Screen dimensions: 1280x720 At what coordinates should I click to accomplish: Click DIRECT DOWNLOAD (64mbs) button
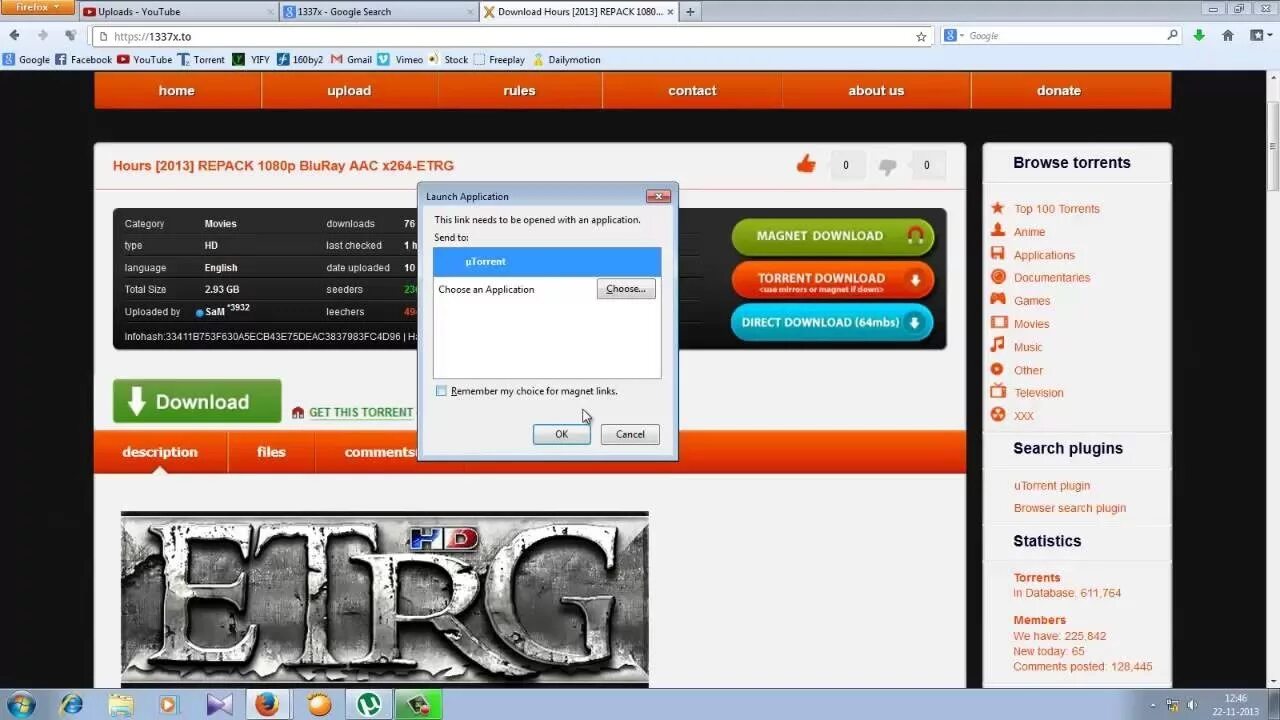[x=833, y=323]
